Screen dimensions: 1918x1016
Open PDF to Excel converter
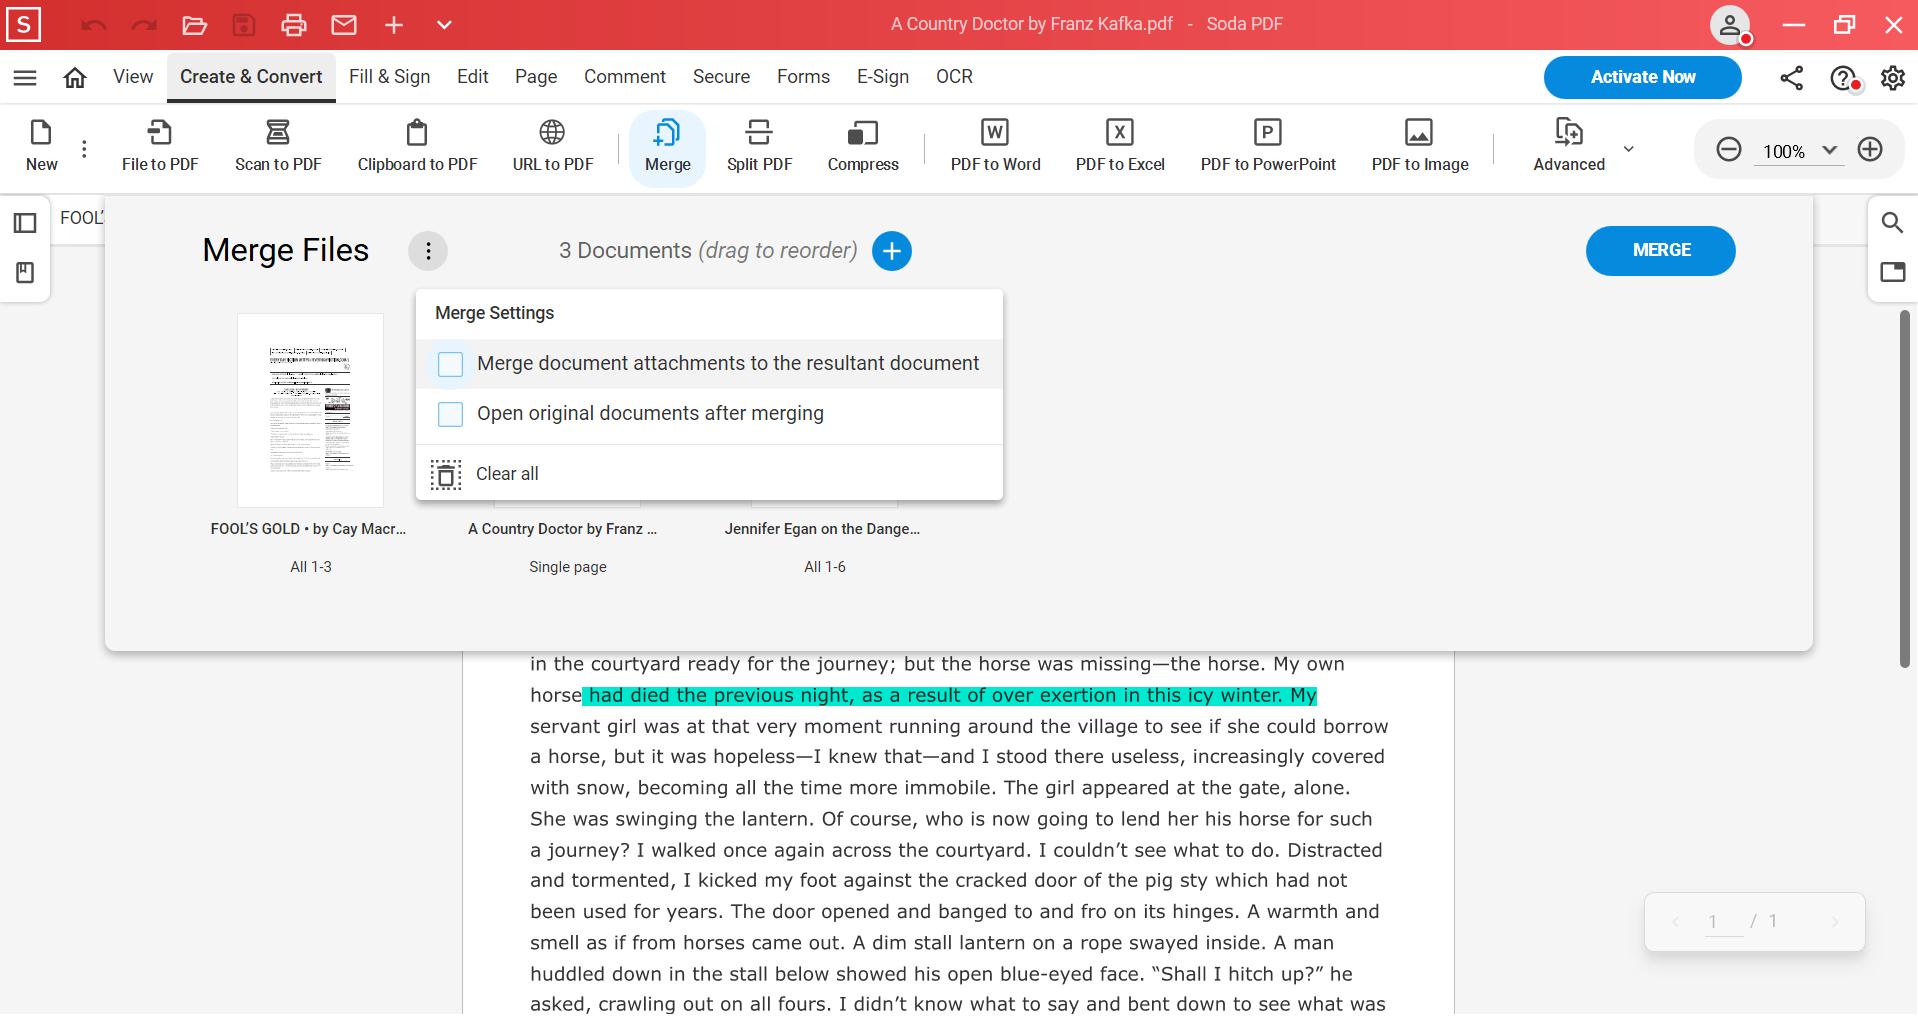pyautogui.click(x=1119, y=146)
